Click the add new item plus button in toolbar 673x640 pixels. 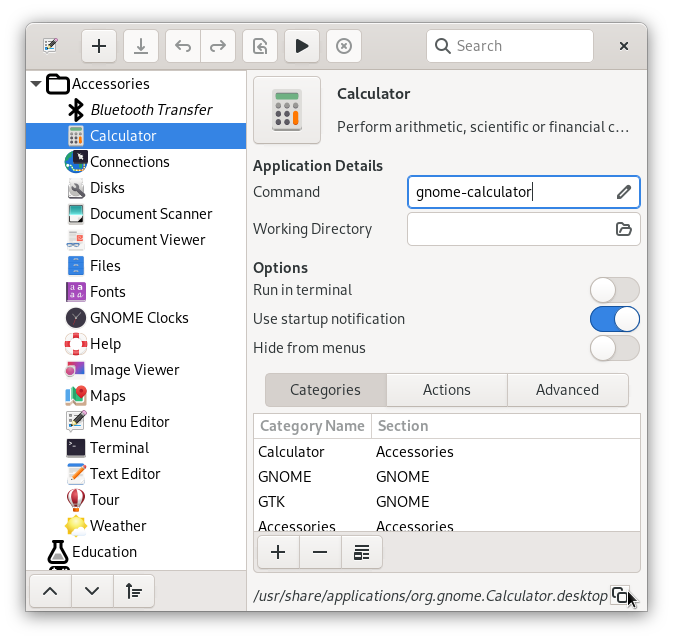click(x=99, y=46)
